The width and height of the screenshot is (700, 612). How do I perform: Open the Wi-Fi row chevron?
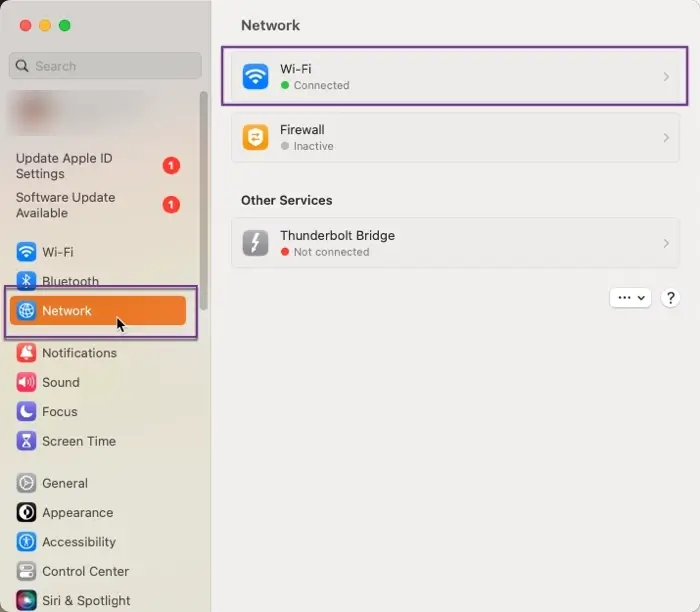point(666,77)
